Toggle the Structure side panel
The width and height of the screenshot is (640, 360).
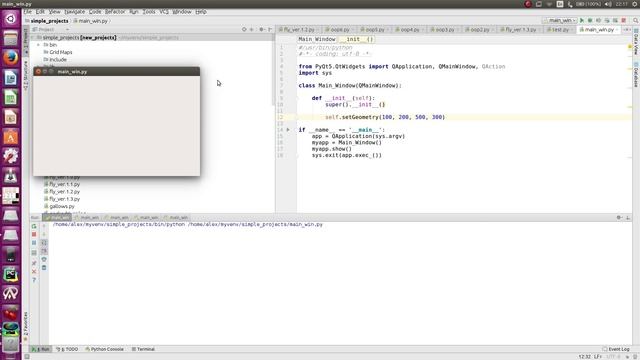tap(26, 76)
